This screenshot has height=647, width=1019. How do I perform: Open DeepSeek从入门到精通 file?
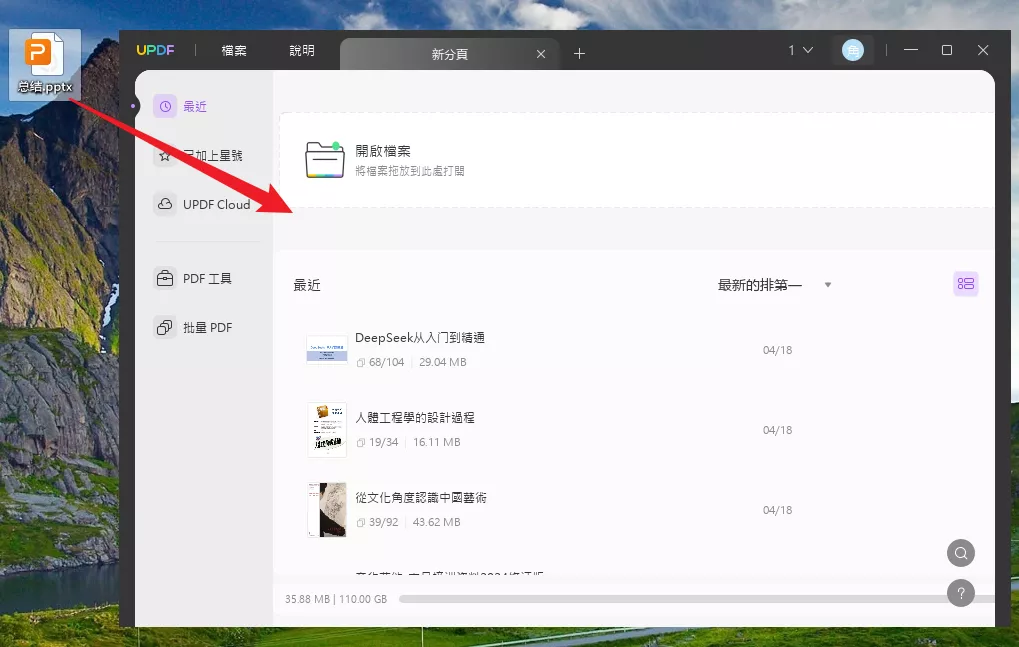pyautogui.click(x=419, y=338)
